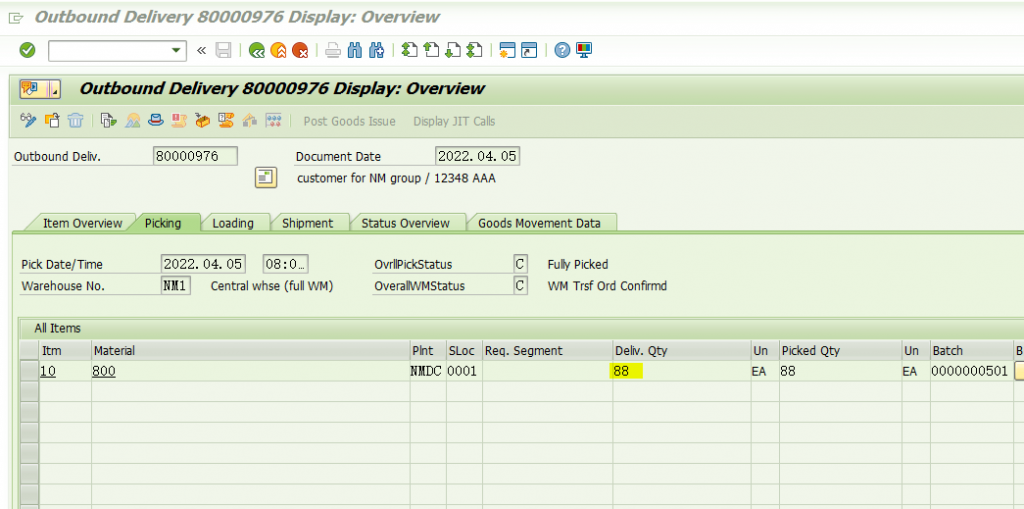1024x509 pixels.
Task: Click the Post Goods Issue button
Action: pyautogui.click(x=349, y=122)
